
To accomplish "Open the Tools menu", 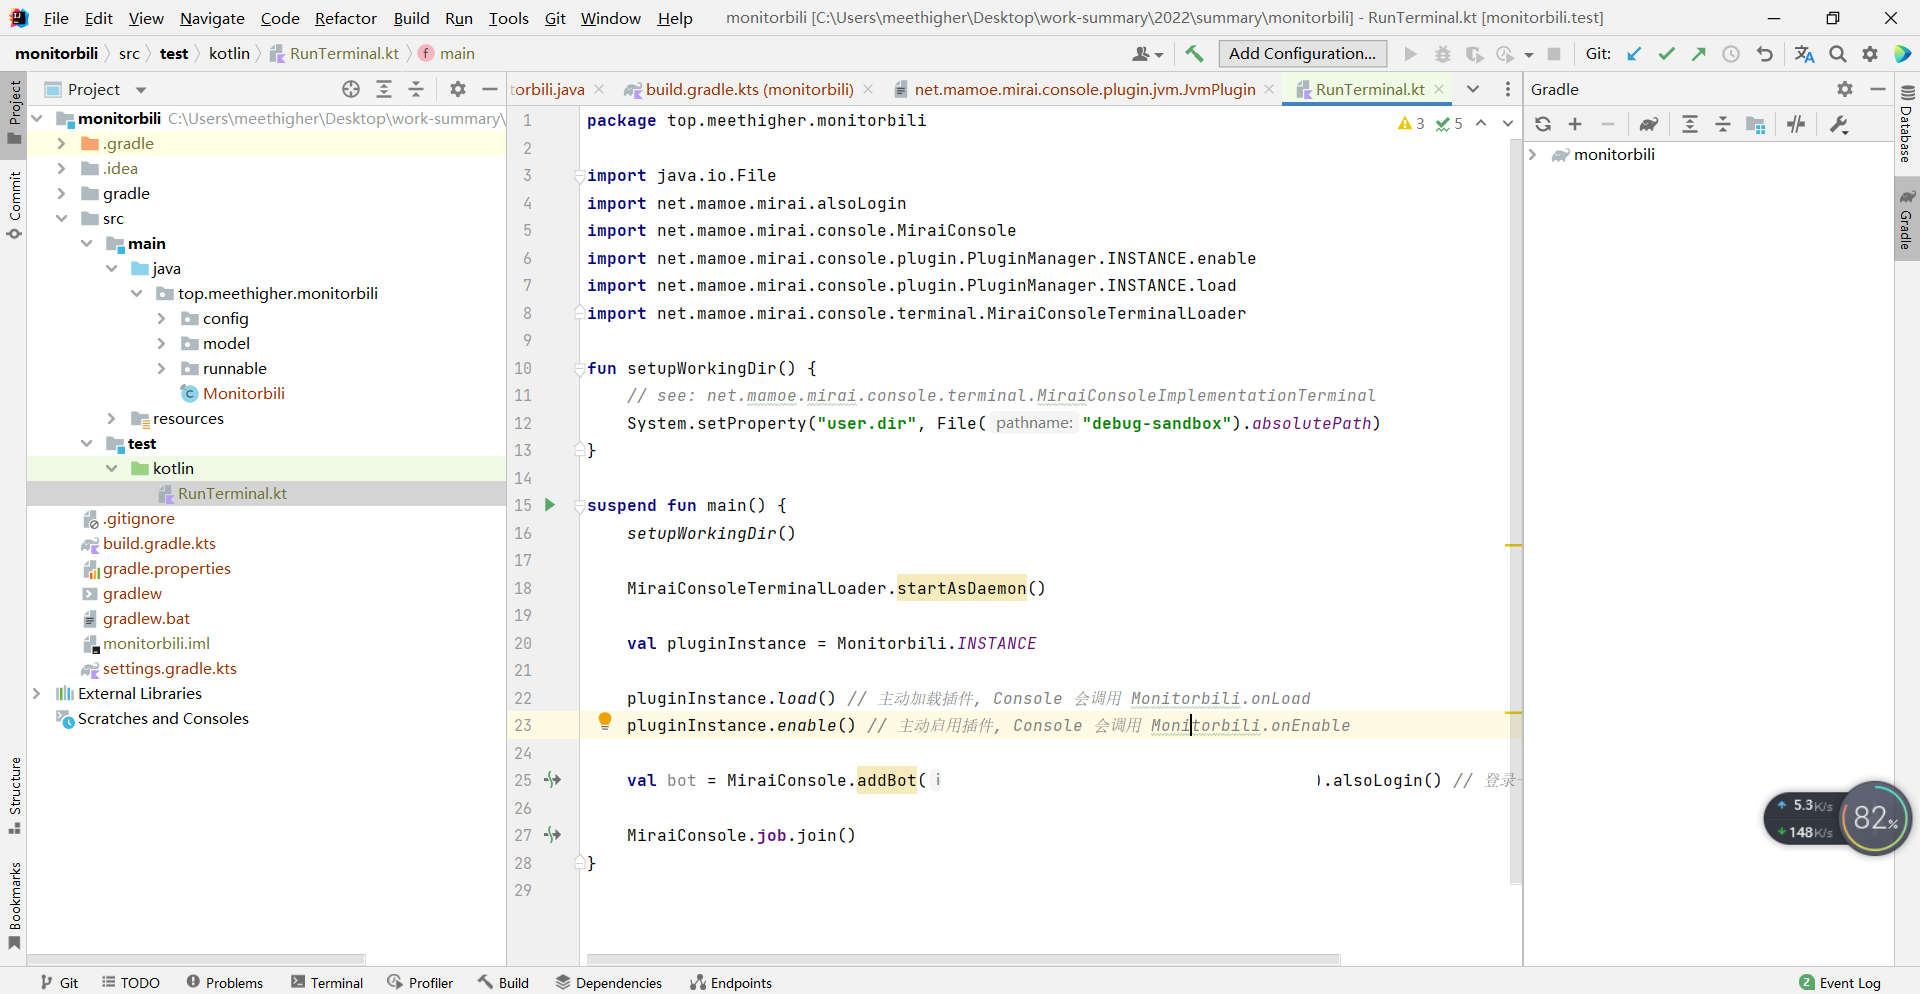I will (x=508, y=18).
